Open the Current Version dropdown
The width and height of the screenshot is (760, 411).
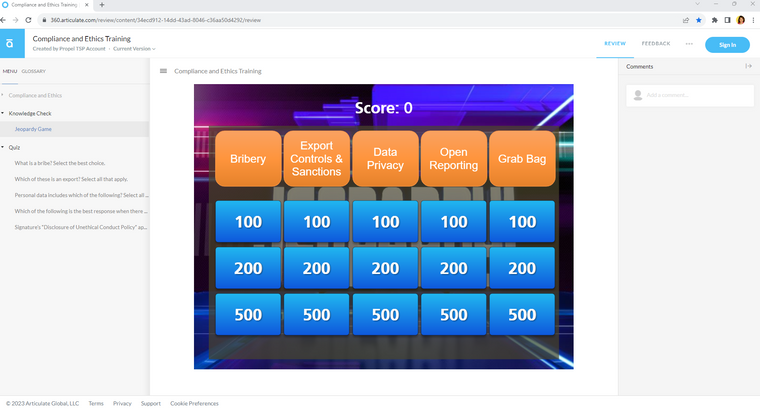point(134,48)
